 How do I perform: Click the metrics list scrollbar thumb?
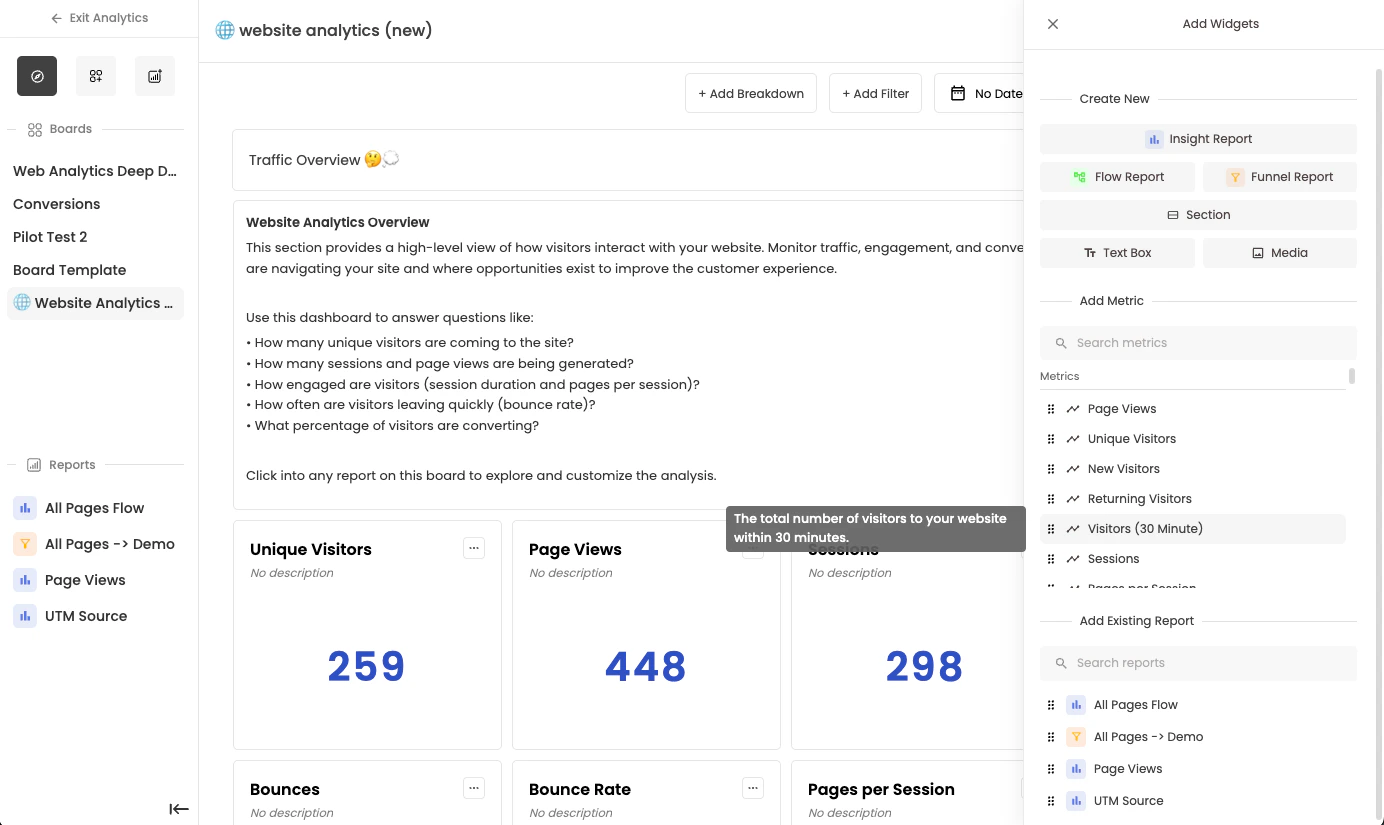pyautogui.click(x=1352, y=376)
